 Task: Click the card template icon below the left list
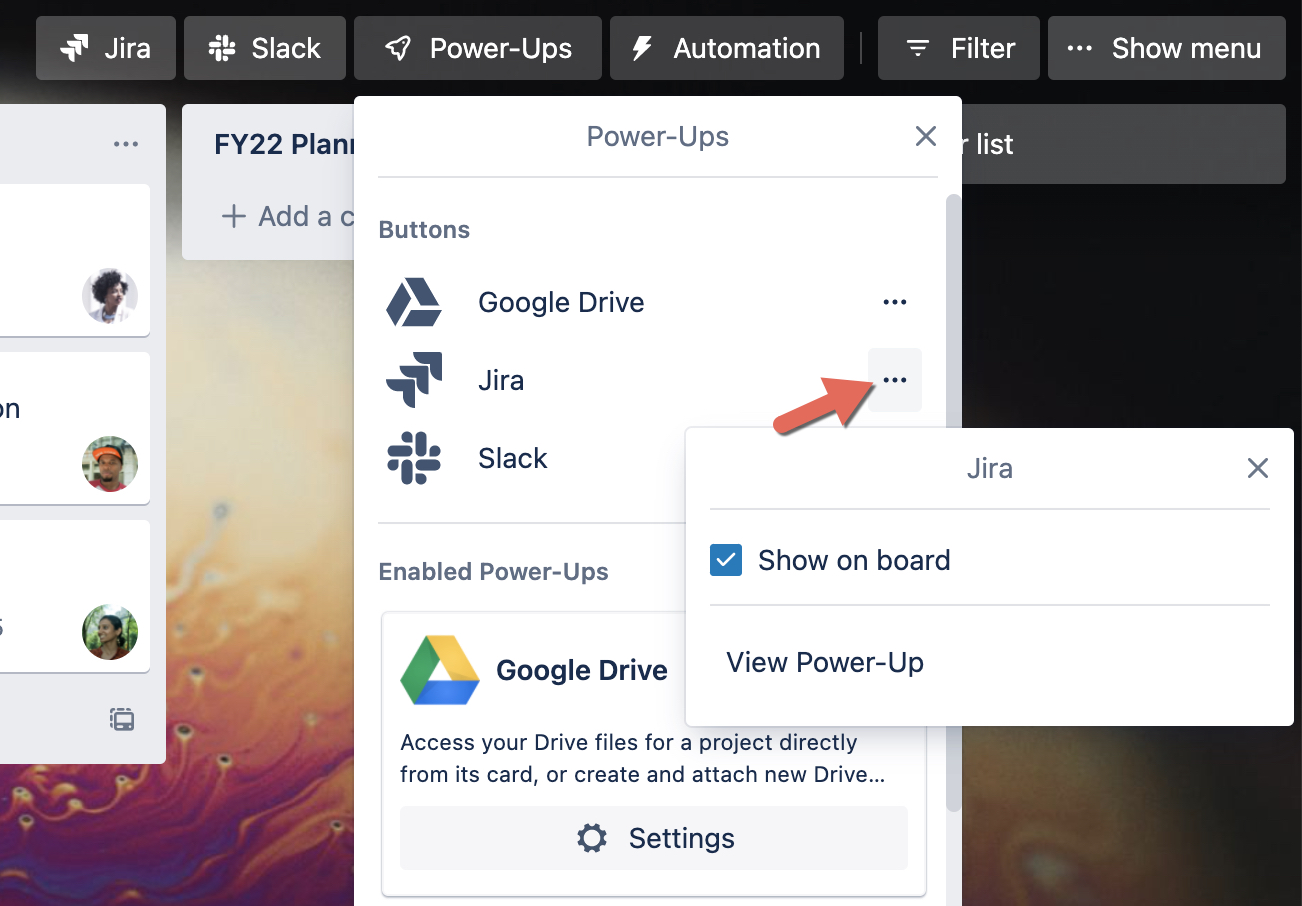coord(122,719)
